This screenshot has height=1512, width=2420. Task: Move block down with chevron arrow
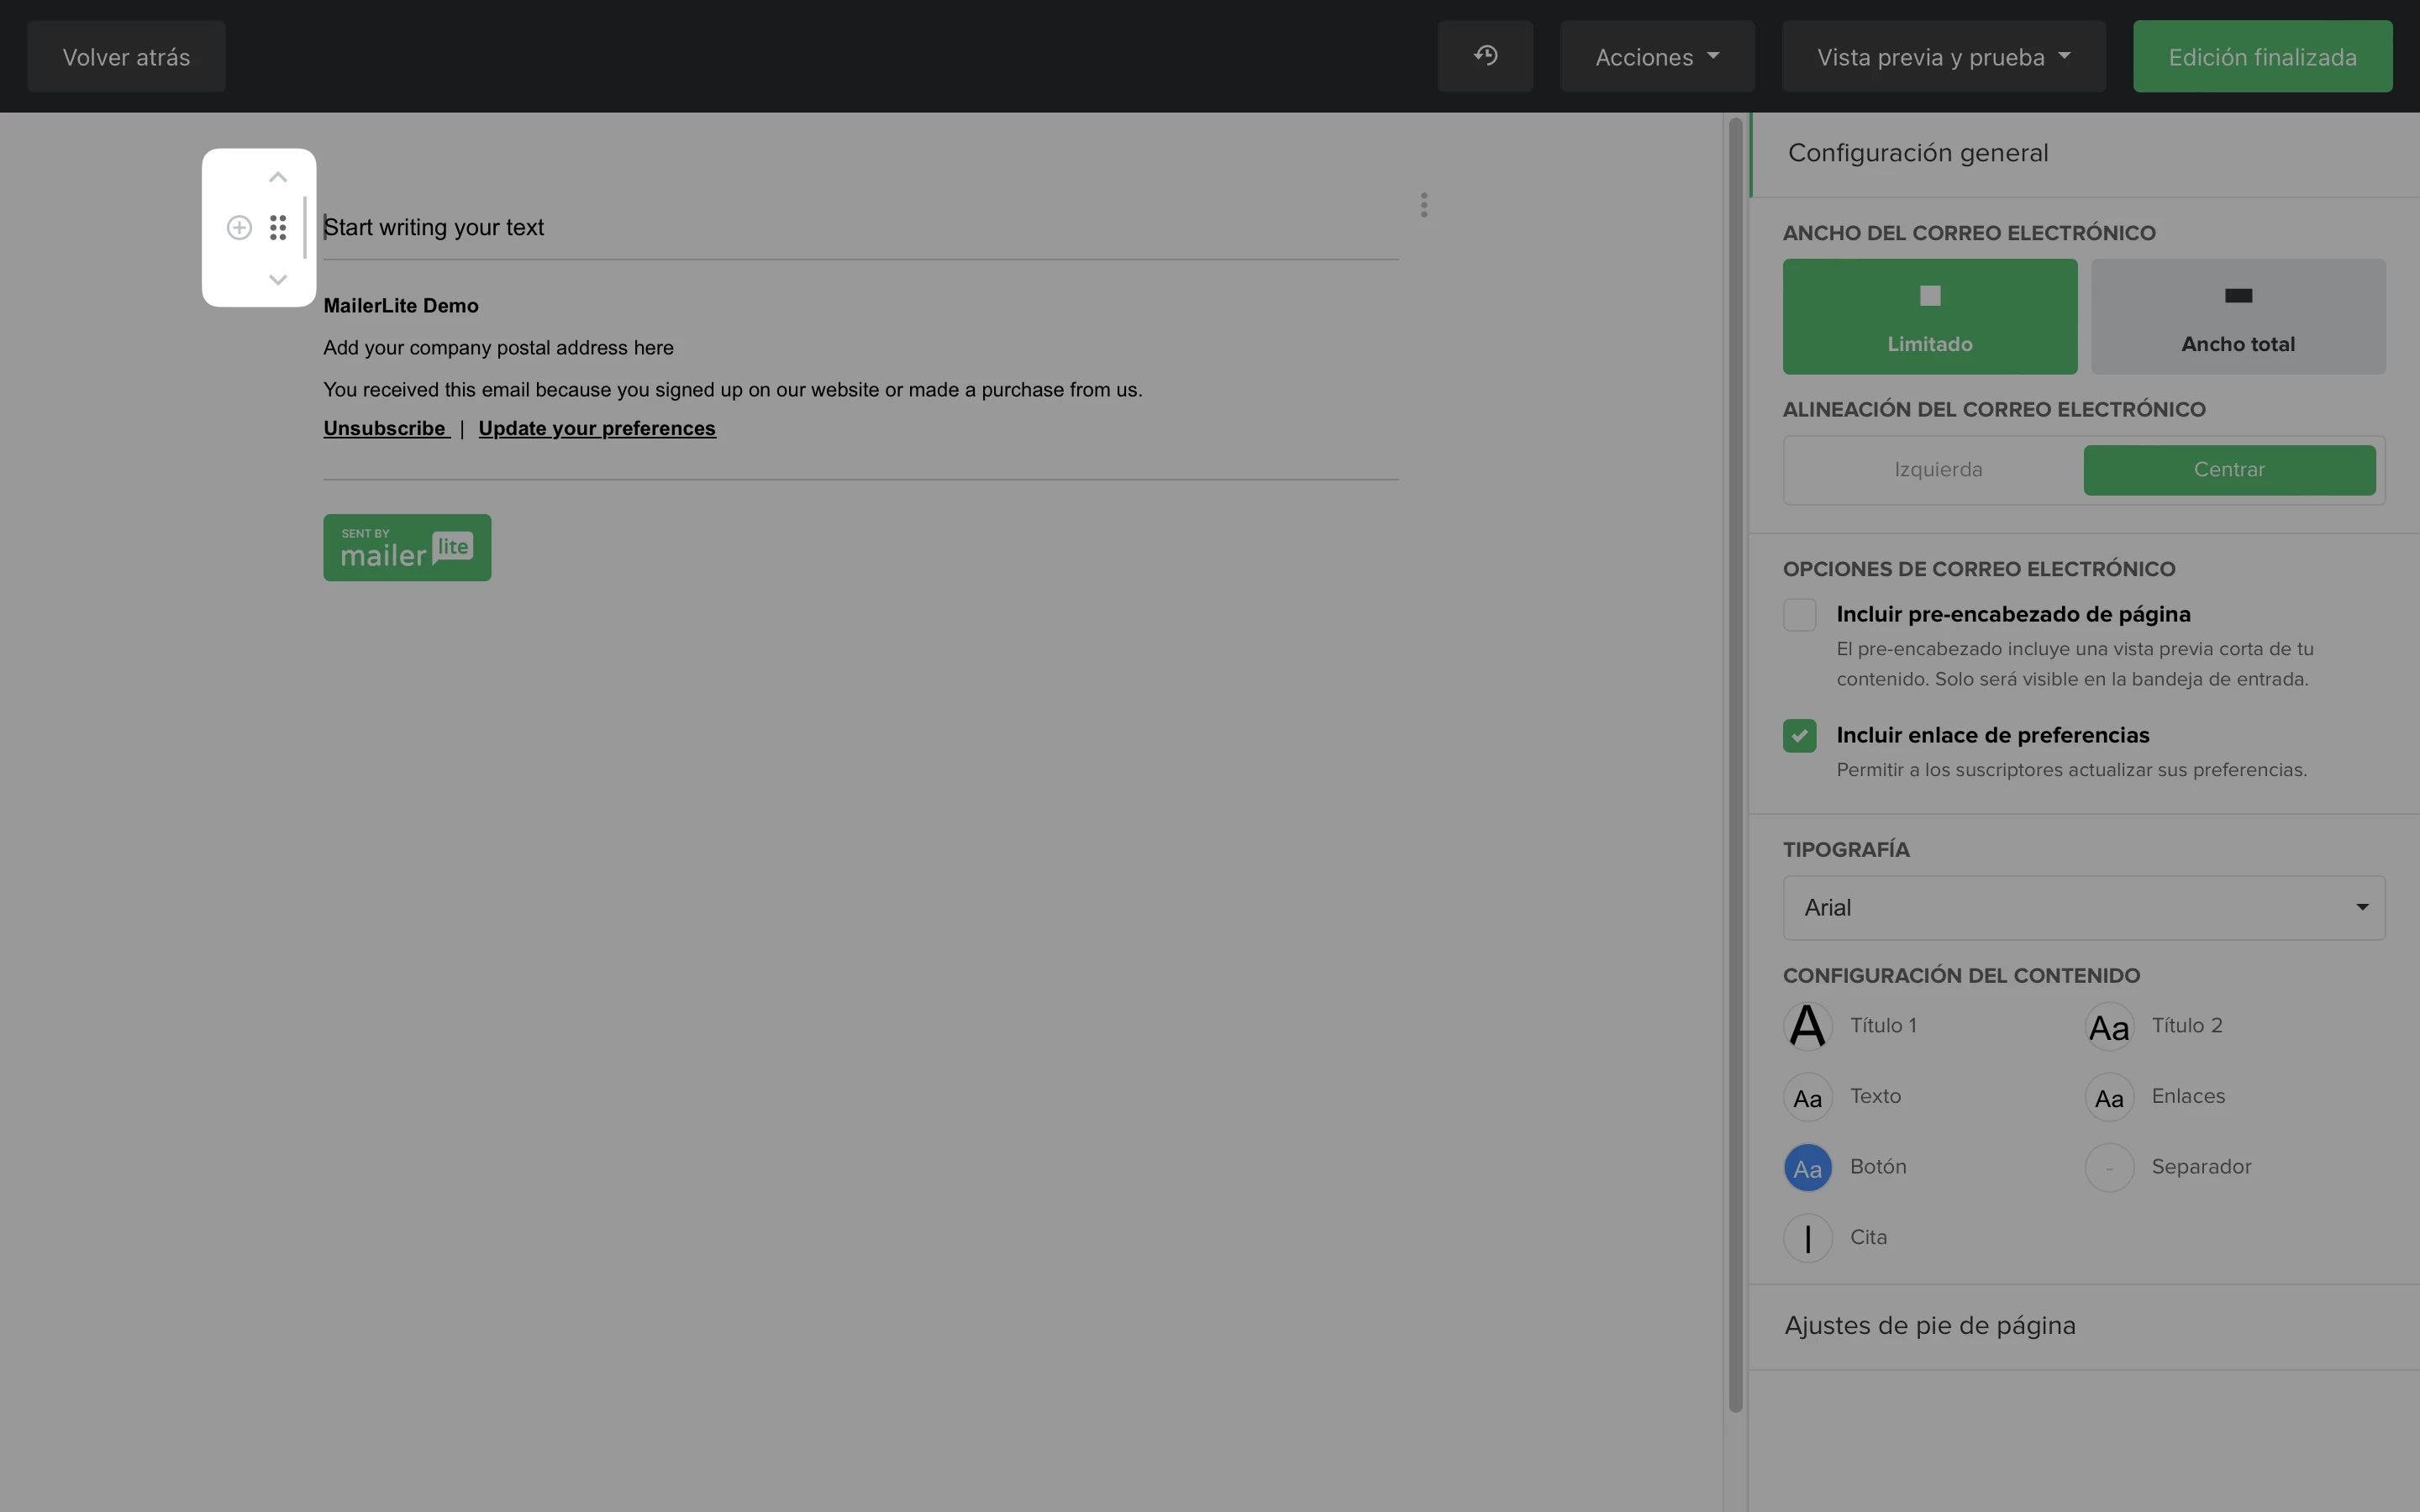(x=278, y=280)
